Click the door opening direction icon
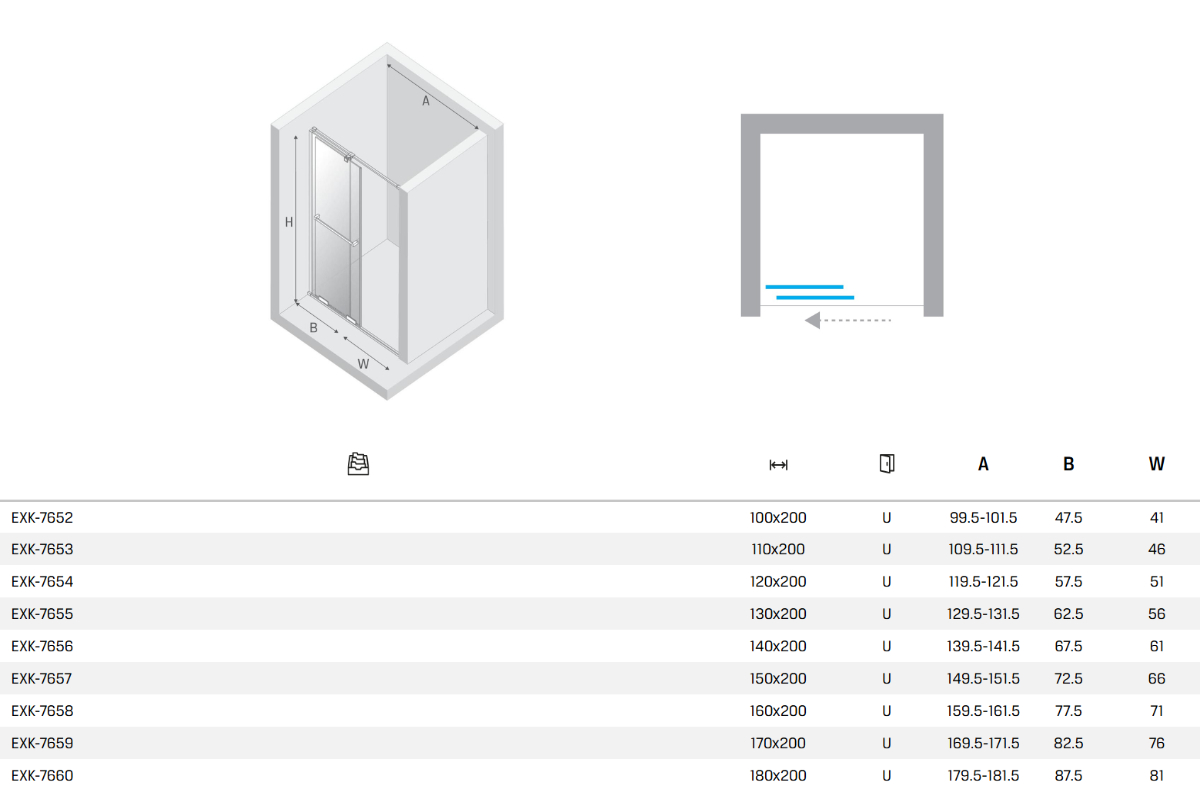Screen dimensions: 1200x796 (x=886, y=463)
